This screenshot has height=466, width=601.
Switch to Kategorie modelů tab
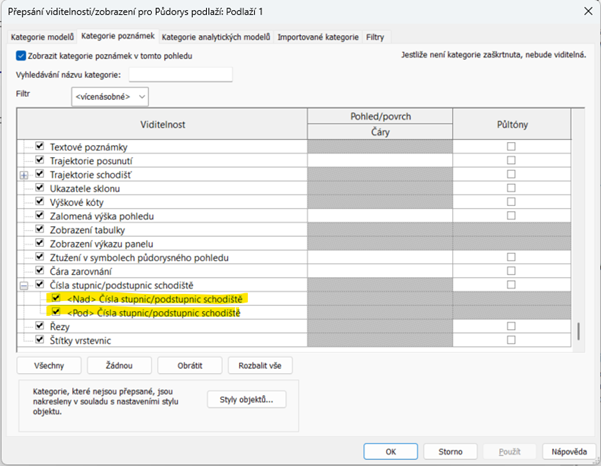click(x=42, y=37)
